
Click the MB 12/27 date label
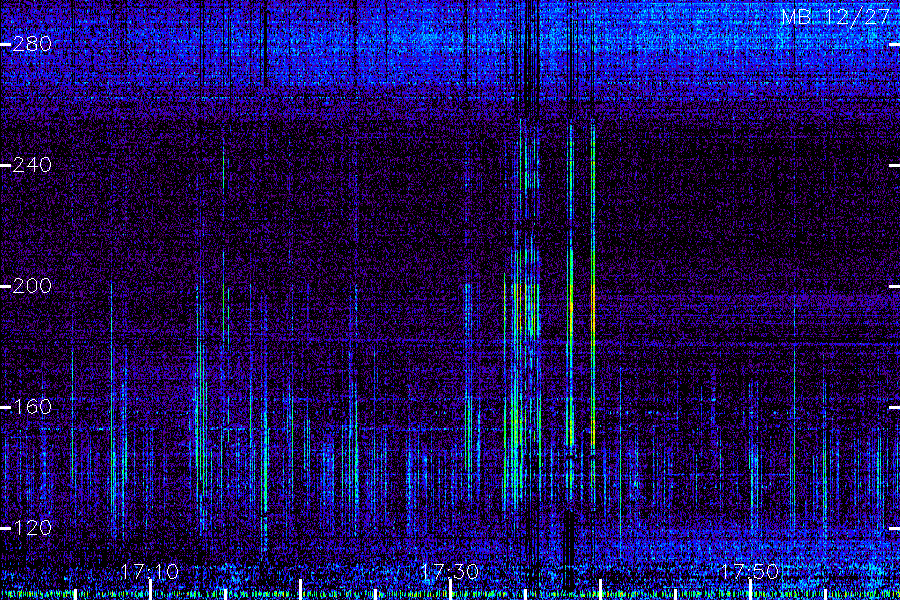tap(835, 17)
